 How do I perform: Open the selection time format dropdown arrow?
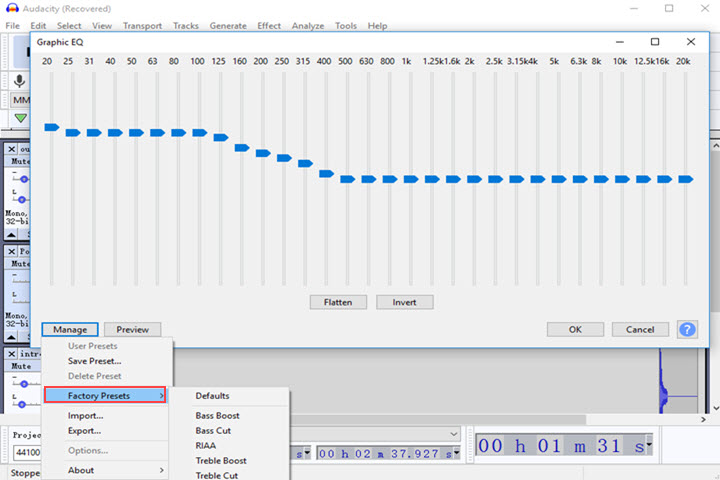(x=456, y=453)
